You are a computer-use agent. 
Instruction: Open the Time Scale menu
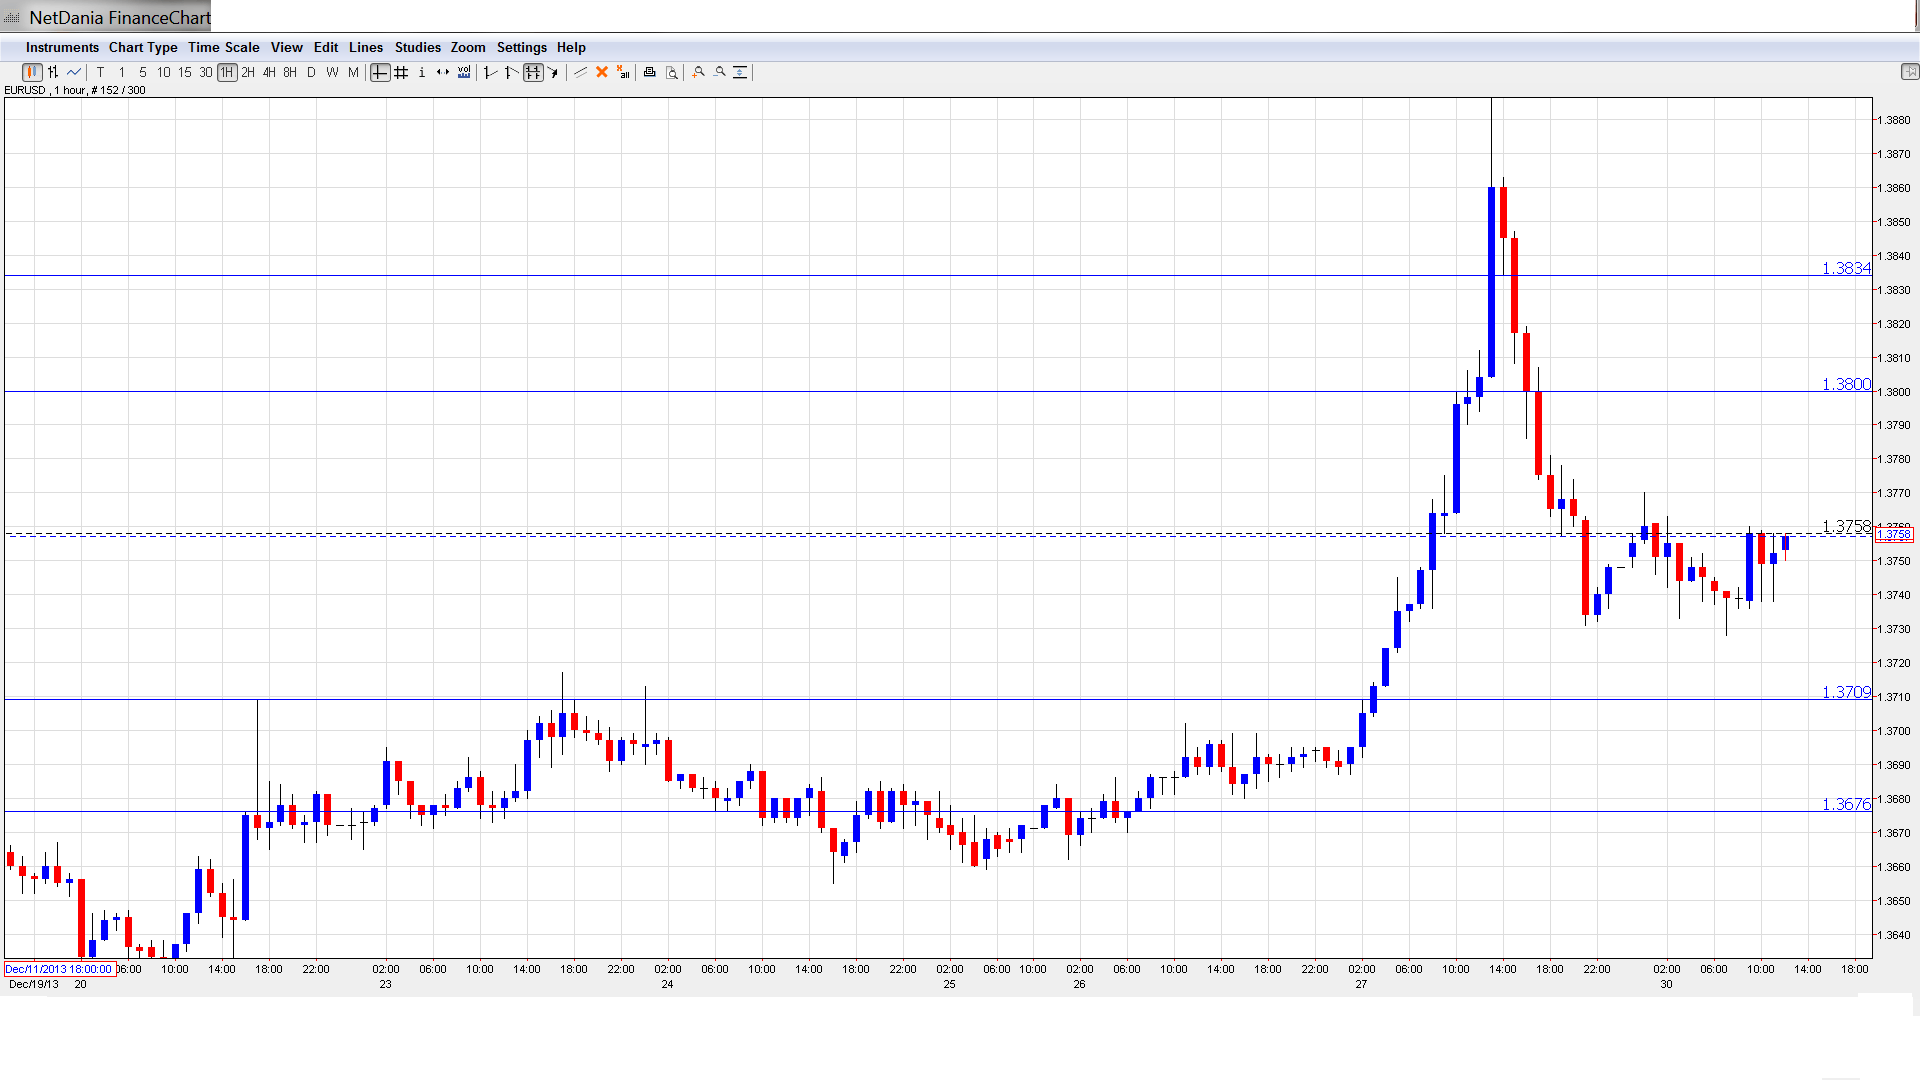pyautogui.click(x=224, y=47)
